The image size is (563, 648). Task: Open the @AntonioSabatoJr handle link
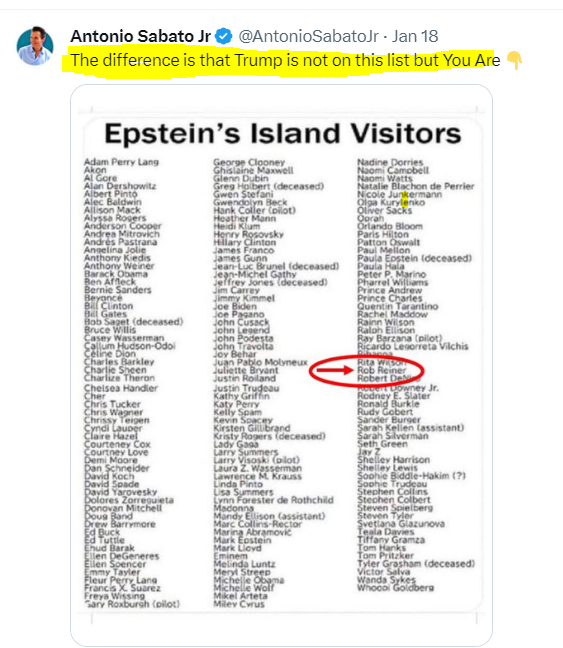(308, 36)
